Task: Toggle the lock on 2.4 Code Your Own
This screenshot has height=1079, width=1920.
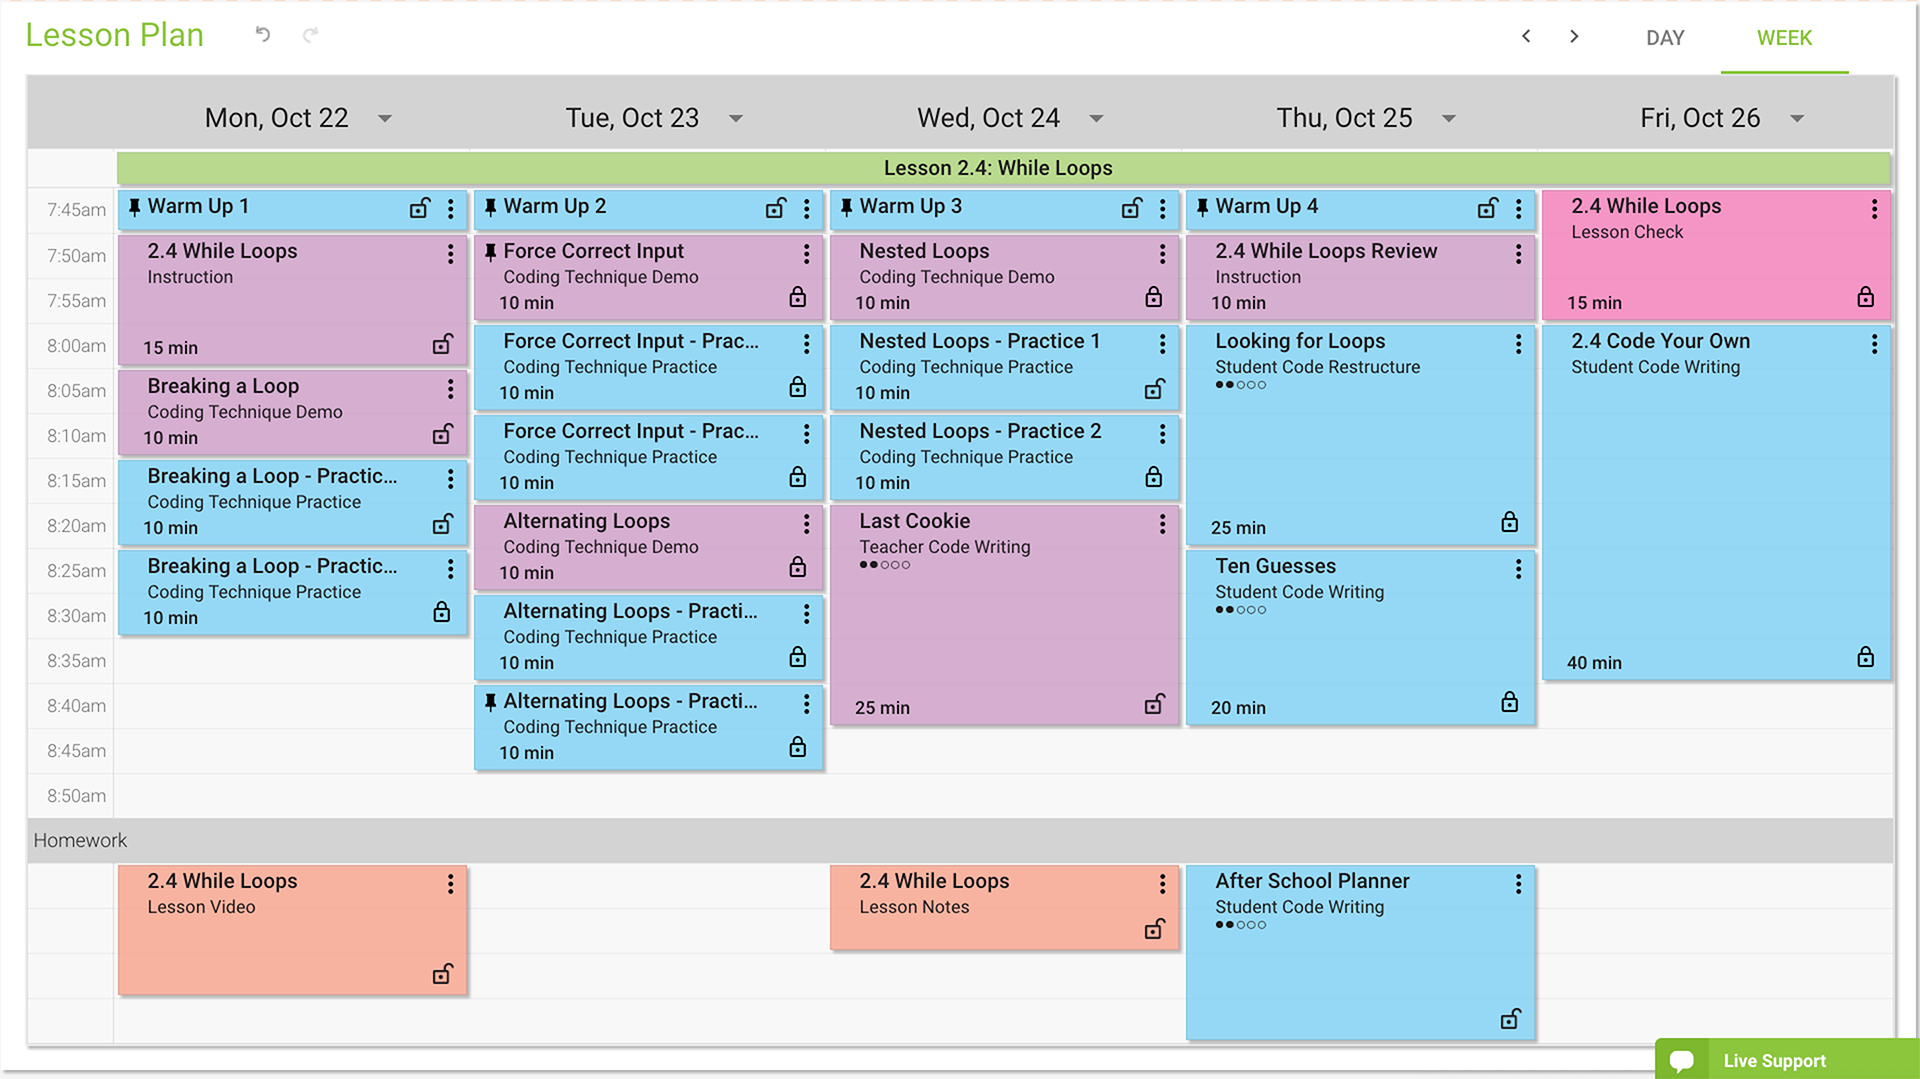Action: click(1865, 657)
